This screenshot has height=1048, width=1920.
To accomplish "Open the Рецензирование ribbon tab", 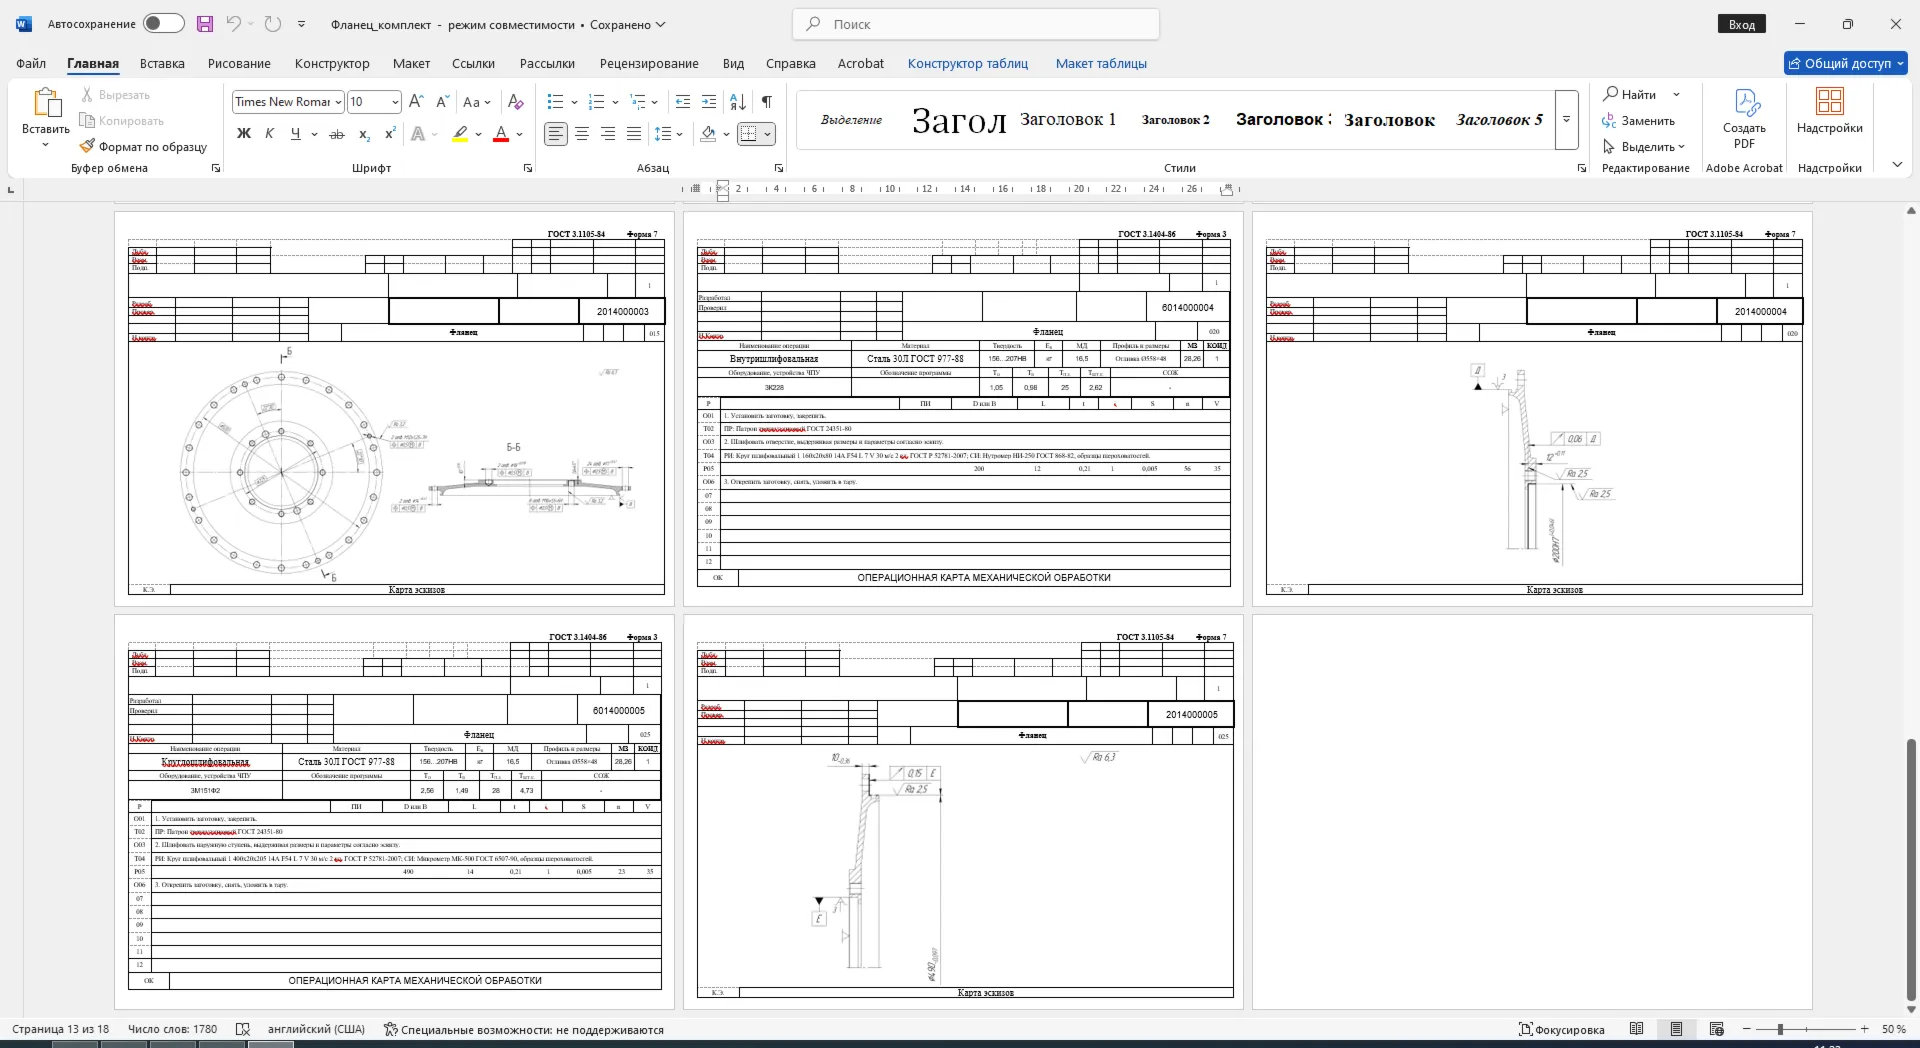I will click(649, 63).
